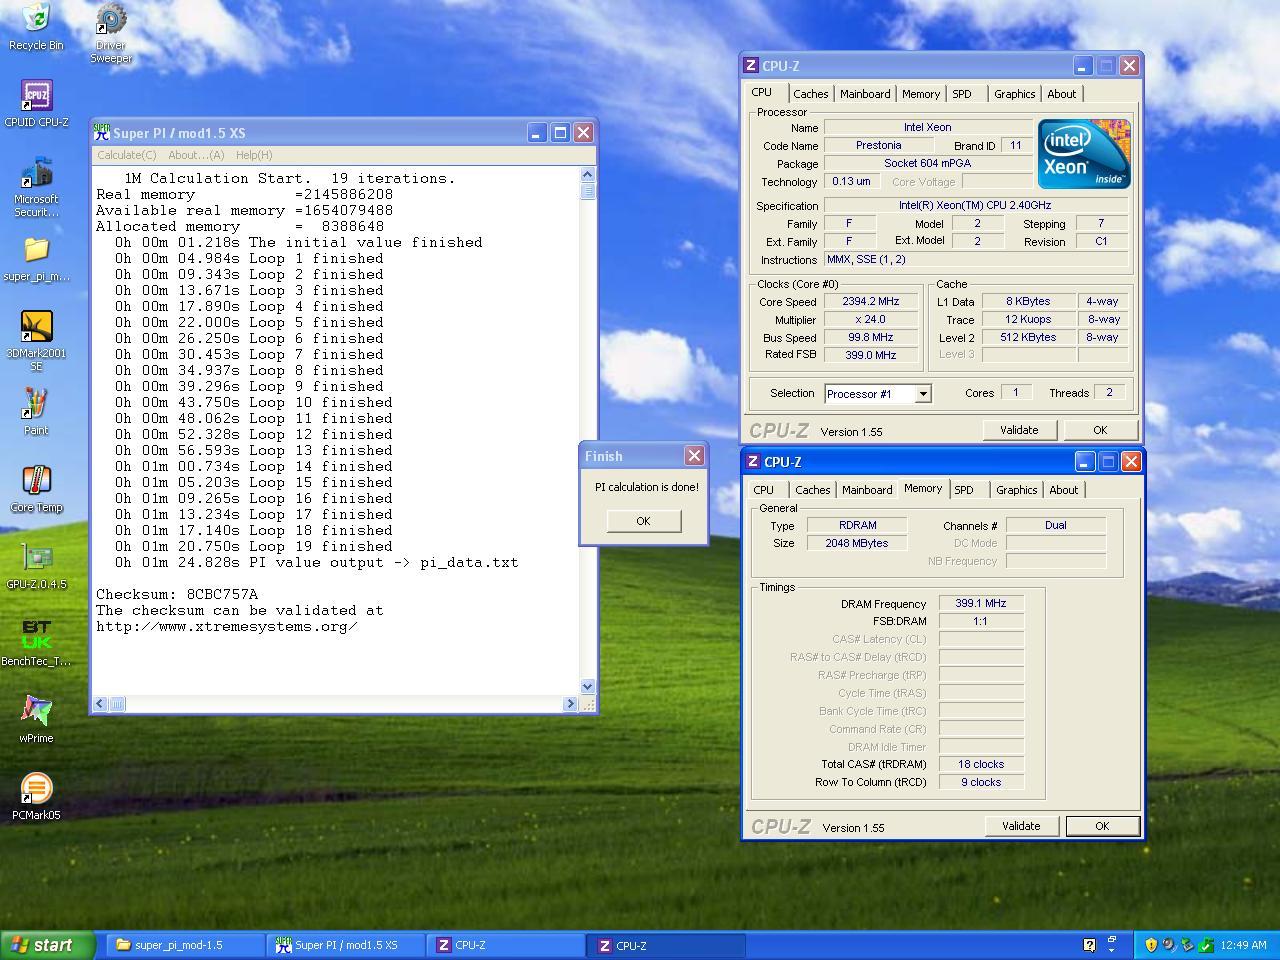1280x960 pixels.
Task: Open the wPrime desktop shortcut
Action: [36, 720]
